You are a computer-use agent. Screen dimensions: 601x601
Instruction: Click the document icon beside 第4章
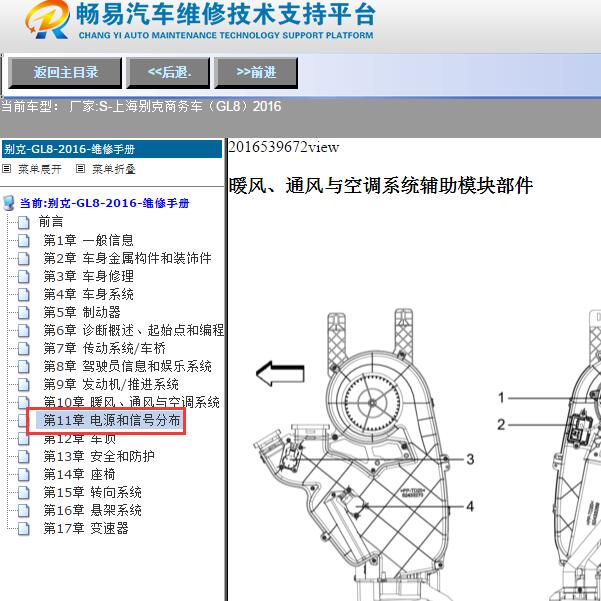pos(23,295)
